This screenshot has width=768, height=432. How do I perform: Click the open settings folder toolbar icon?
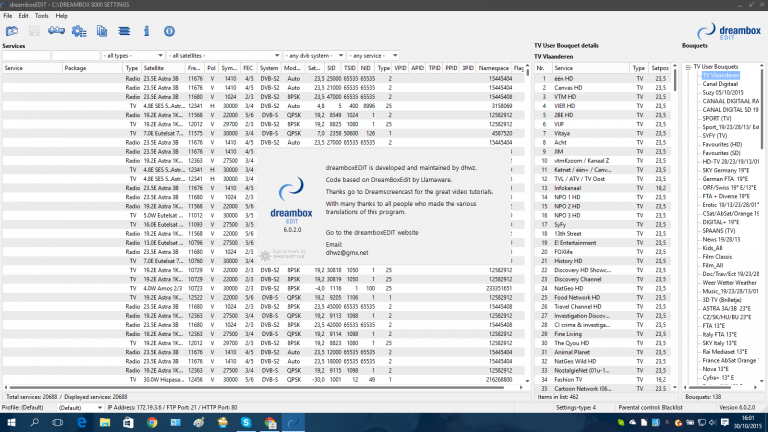(x=13, y=32)
